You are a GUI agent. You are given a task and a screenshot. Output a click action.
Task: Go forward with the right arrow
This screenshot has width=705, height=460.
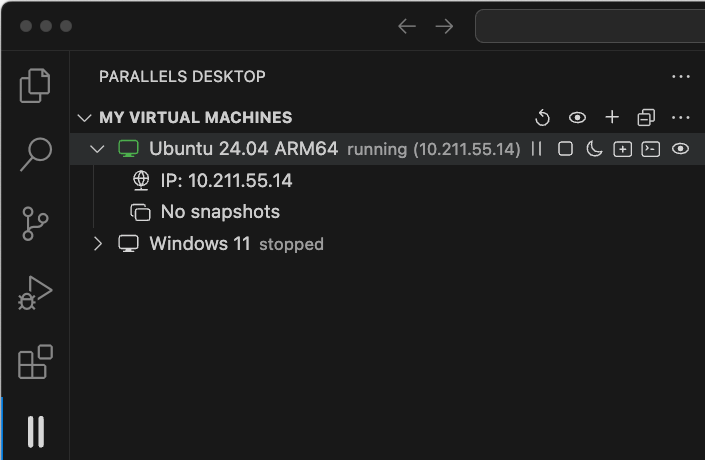[444, 26]
